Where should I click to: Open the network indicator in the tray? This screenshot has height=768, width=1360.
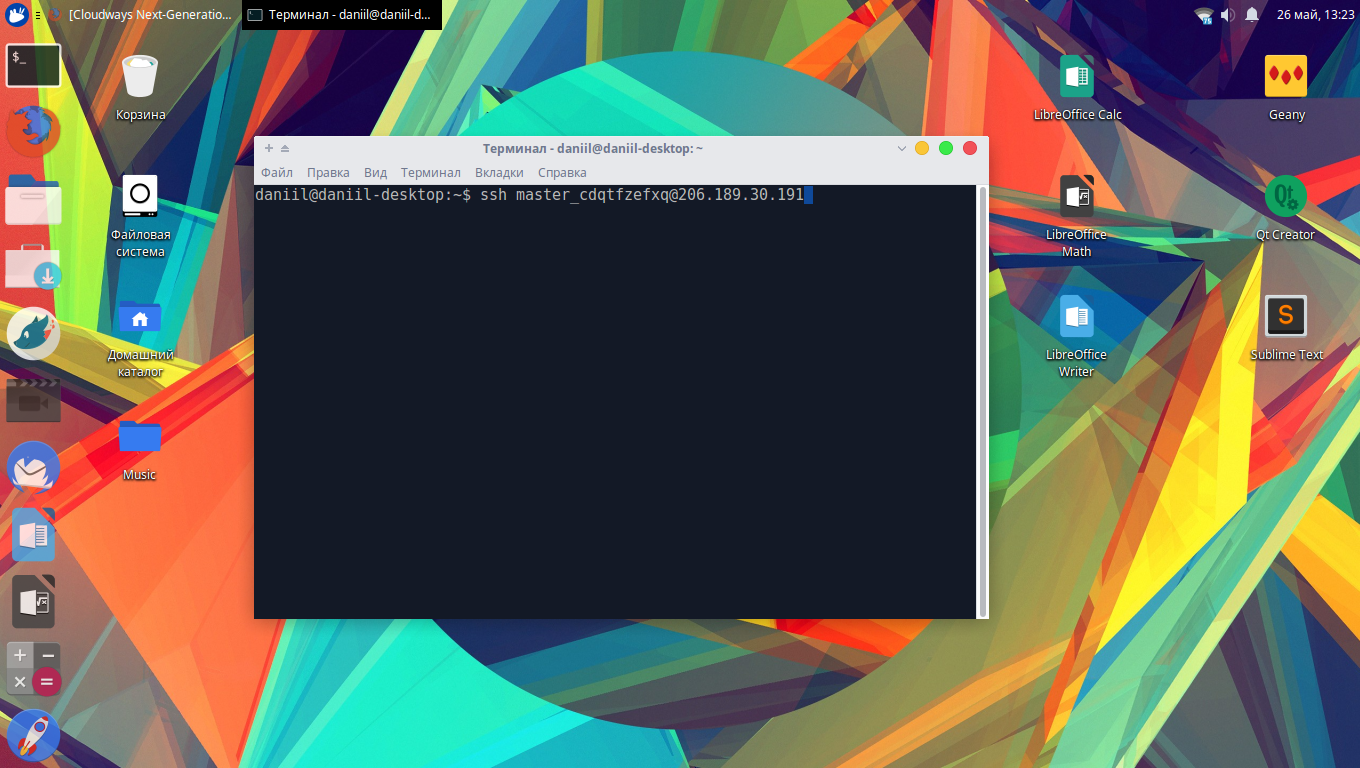[1203, 15]
